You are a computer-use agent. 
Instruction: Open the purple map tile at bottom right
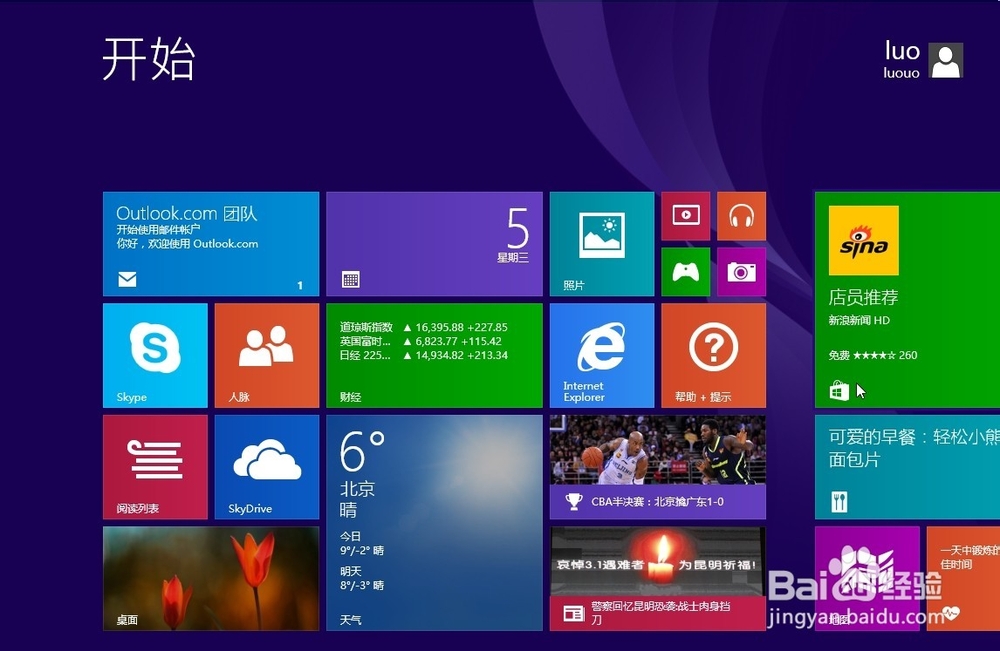(x=867, y=578)
